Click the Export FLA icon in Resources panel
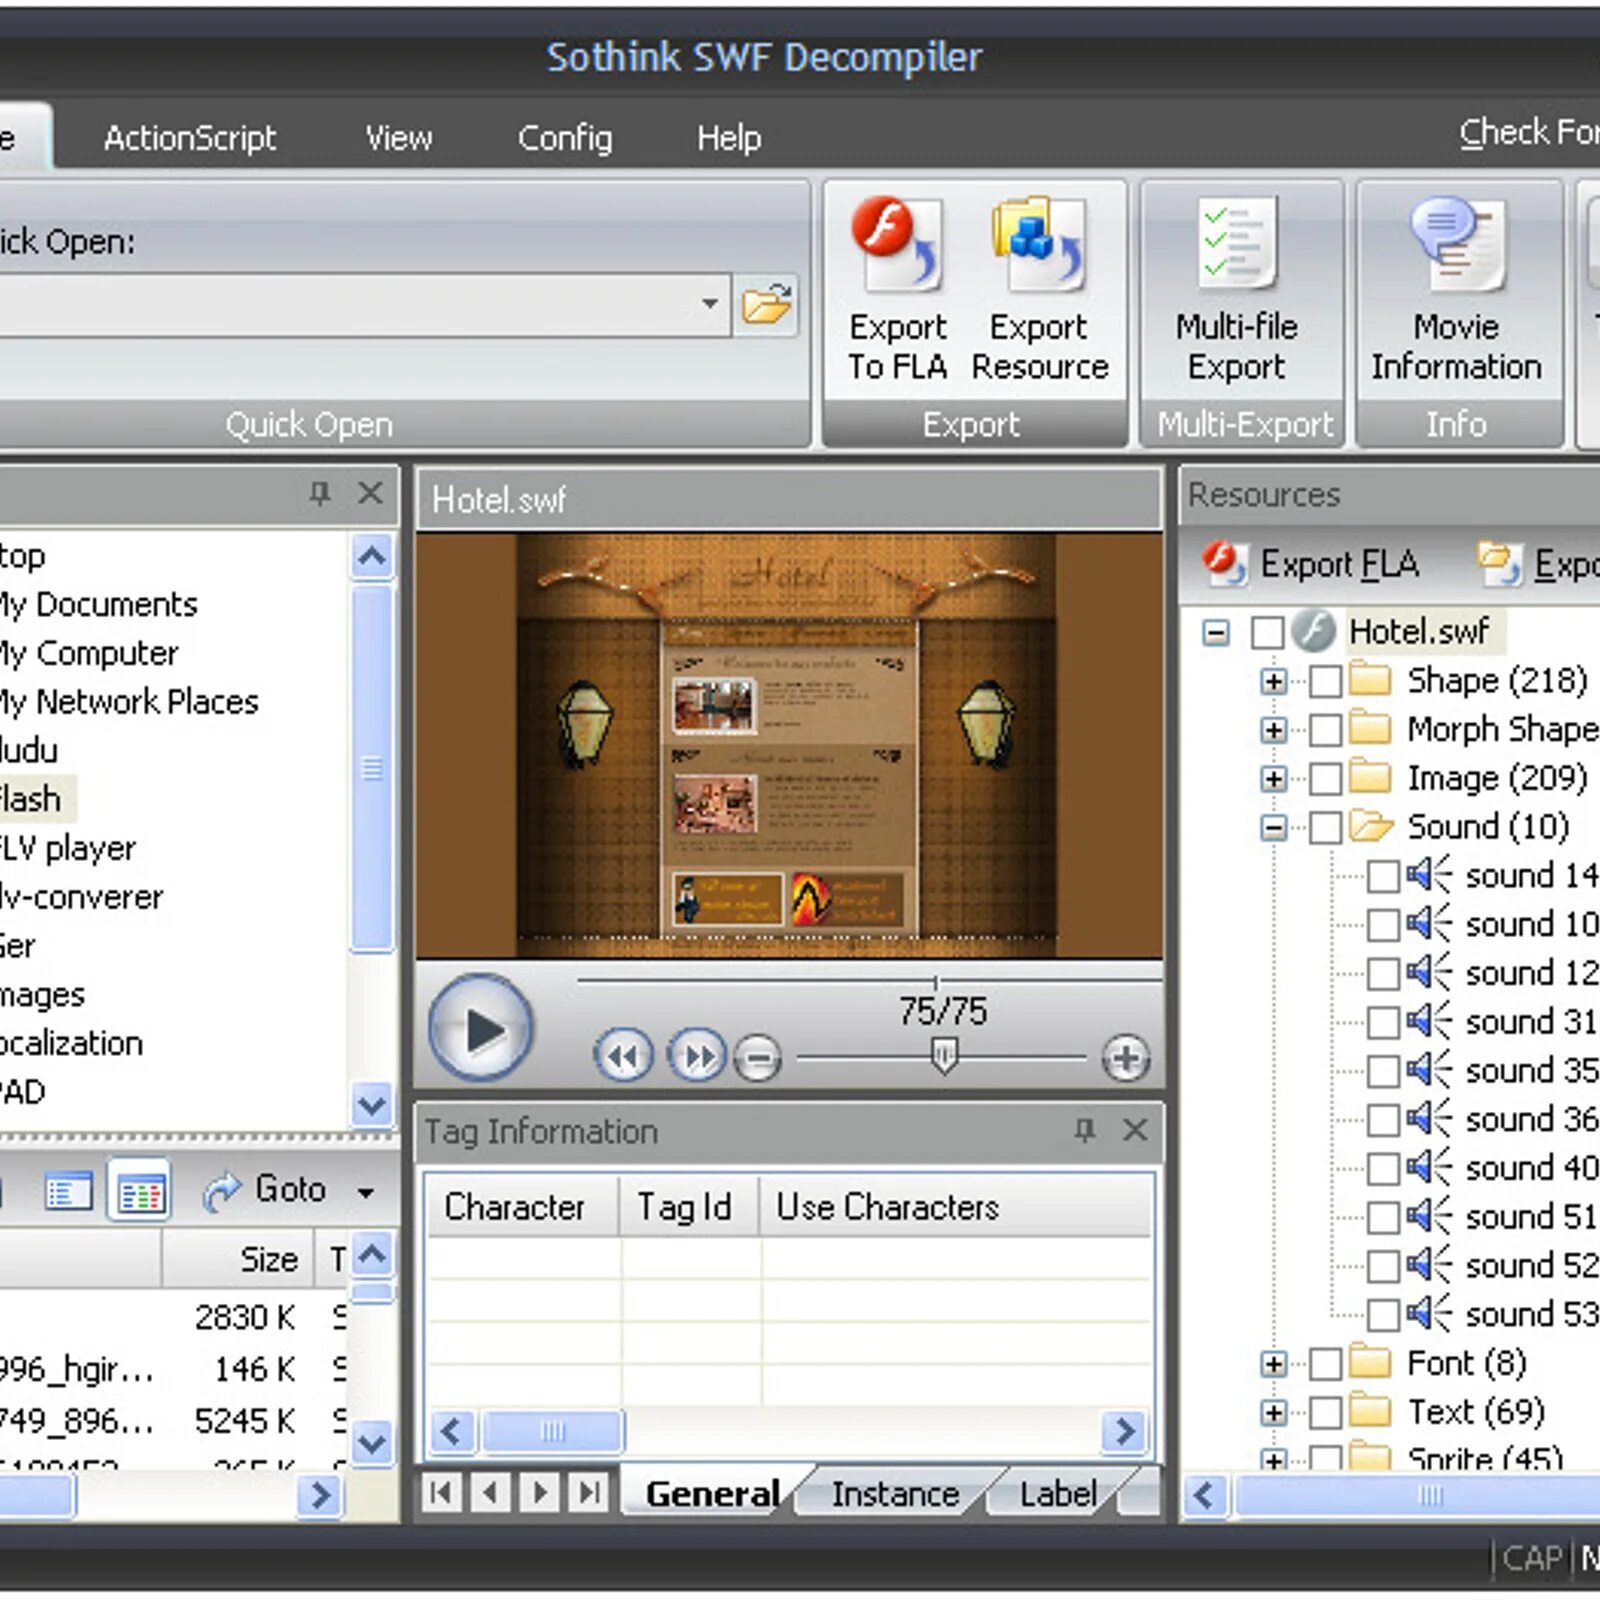The image size is (1600, 1600). (x=1224, y=563)
